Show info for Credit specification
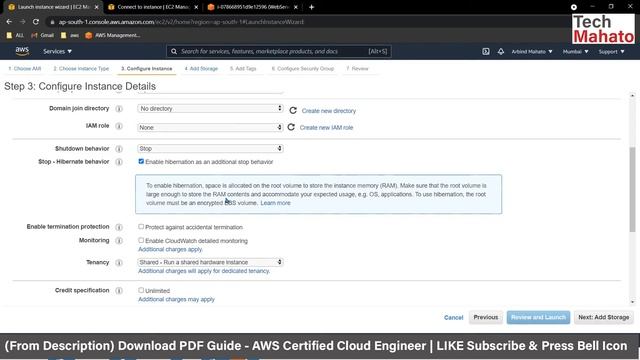The height and width of the screenshot is (360, 640). 119,290
